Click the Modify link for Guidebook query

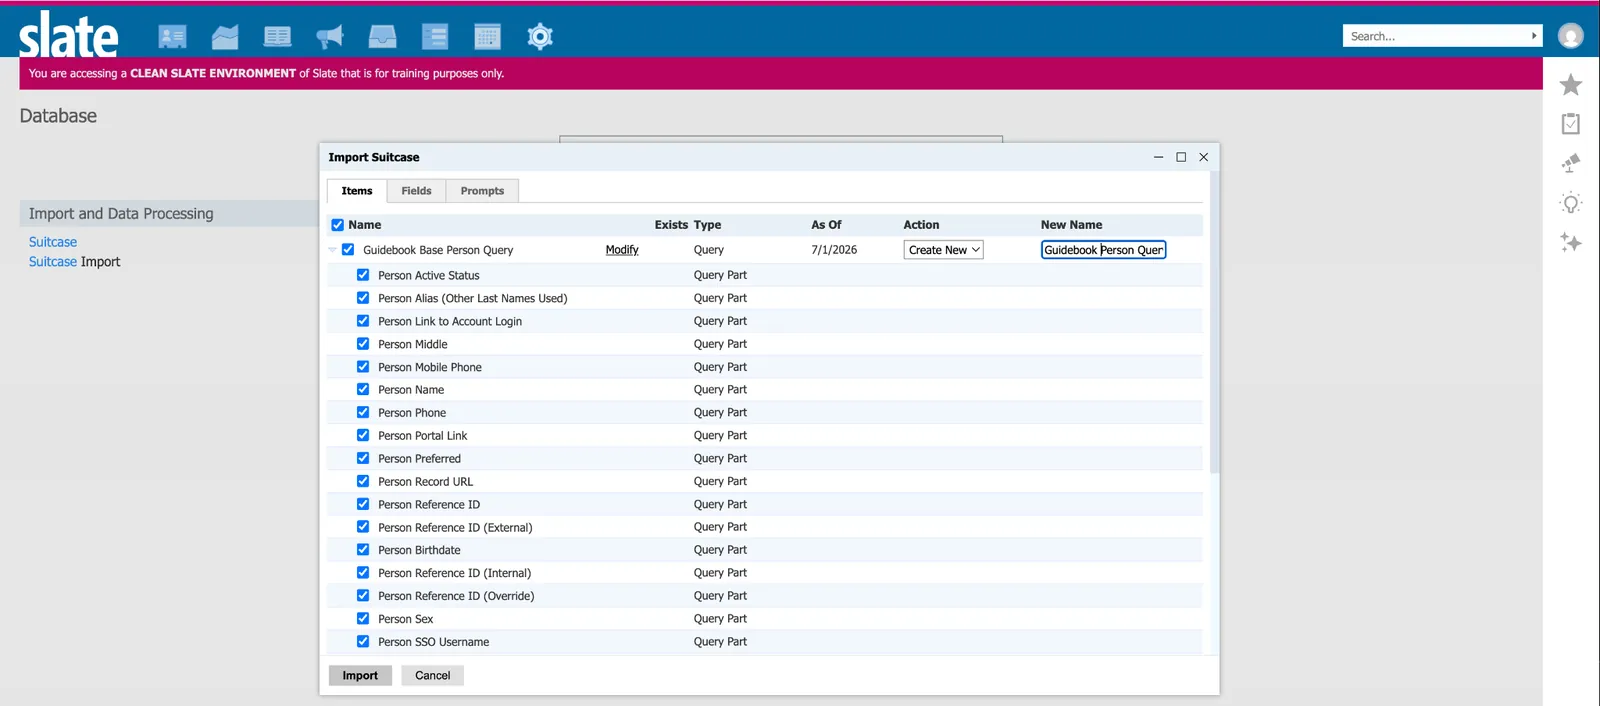click(x=622, y=250)
